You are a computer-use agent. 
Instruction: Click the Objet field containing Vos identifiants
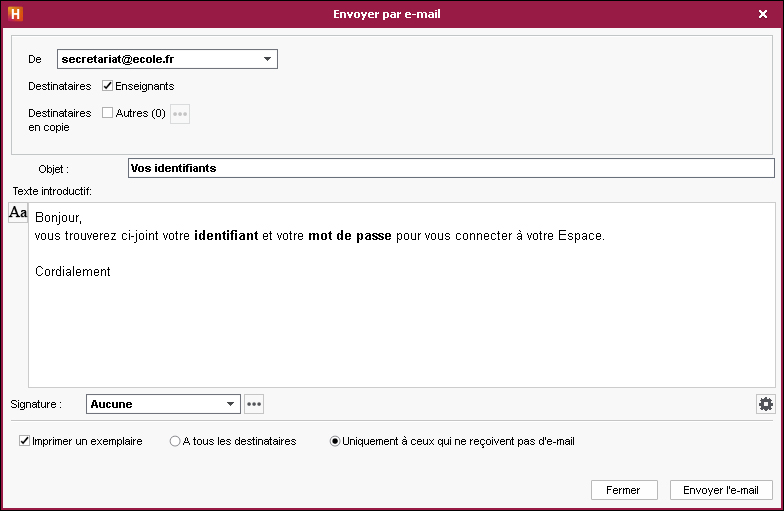[451, 168]
